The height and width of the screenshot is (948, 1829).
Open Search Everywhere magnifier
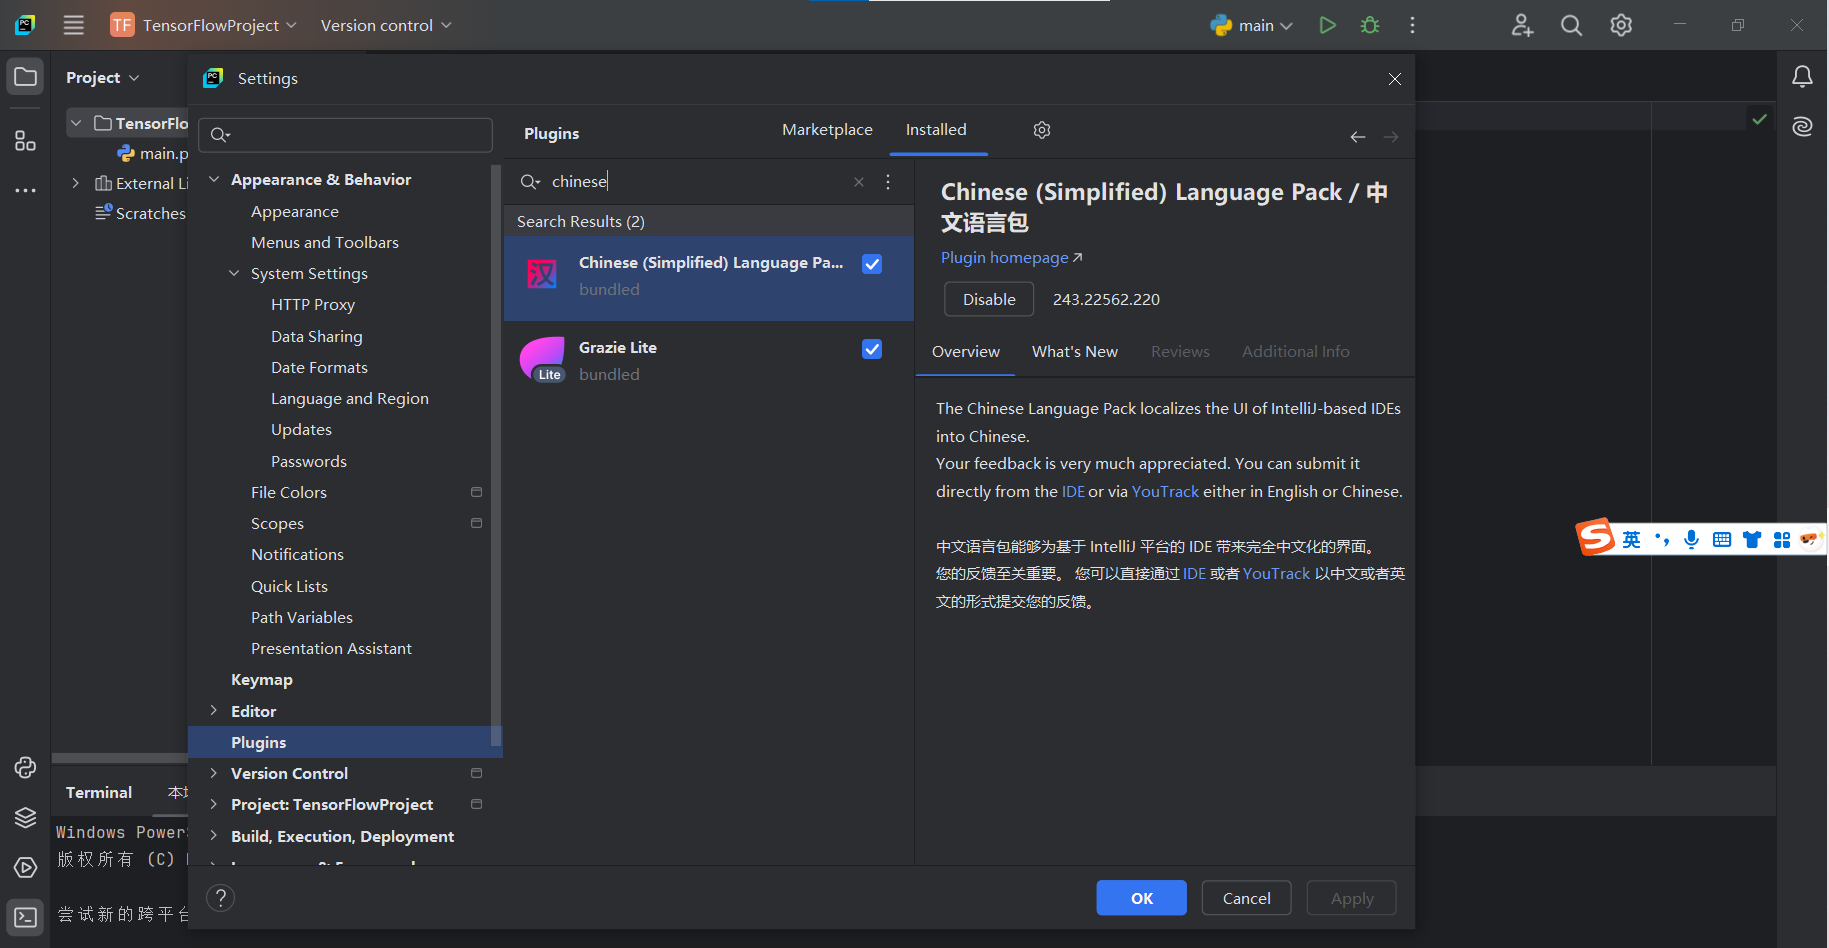(1571, 25)
